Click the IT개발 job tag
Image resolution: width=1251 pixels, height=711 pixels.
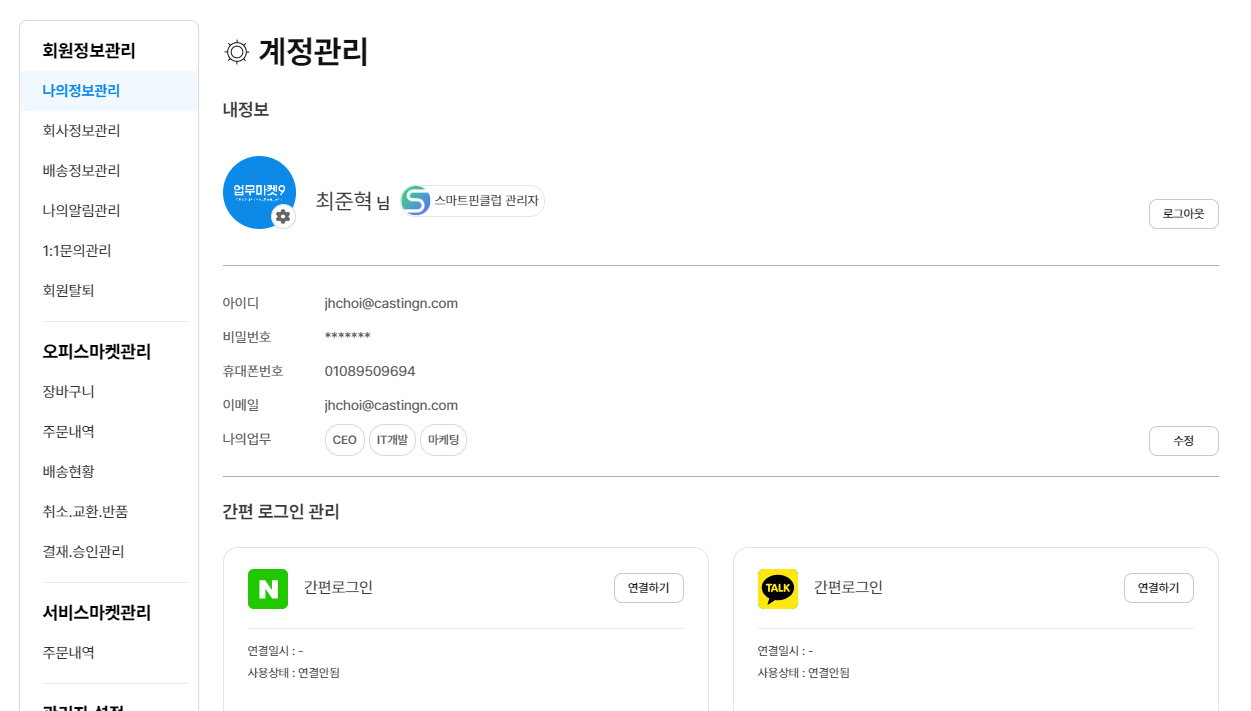(x=392, y=440)
